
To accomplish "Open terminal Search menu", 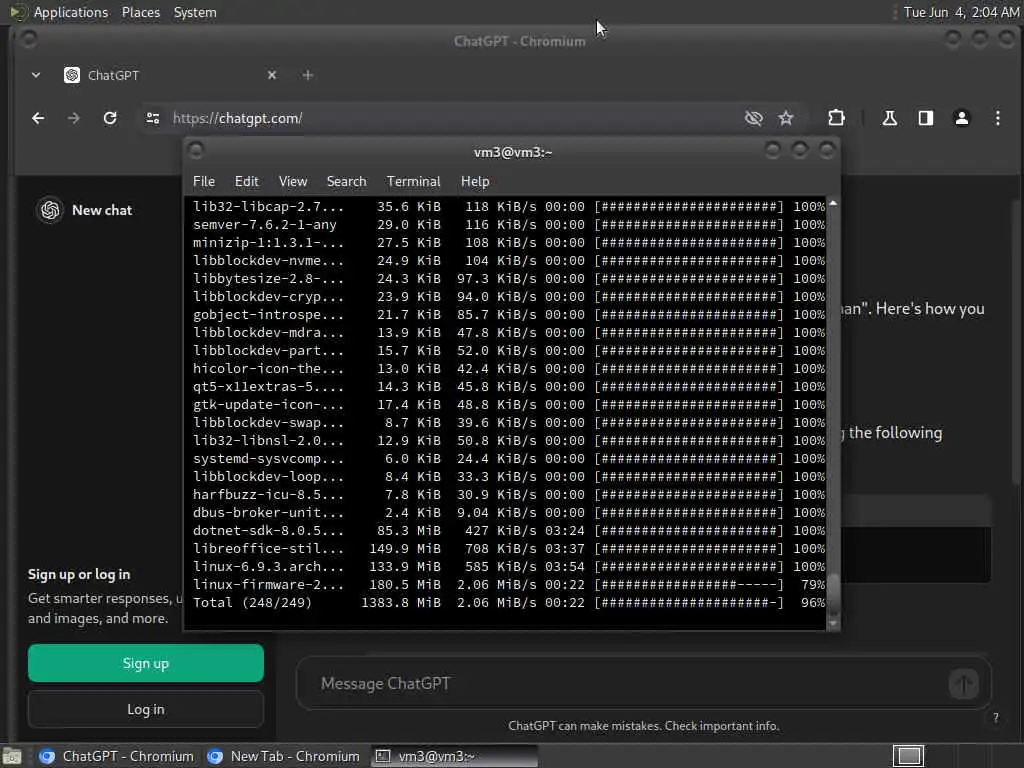I will (x=346, y=182).
